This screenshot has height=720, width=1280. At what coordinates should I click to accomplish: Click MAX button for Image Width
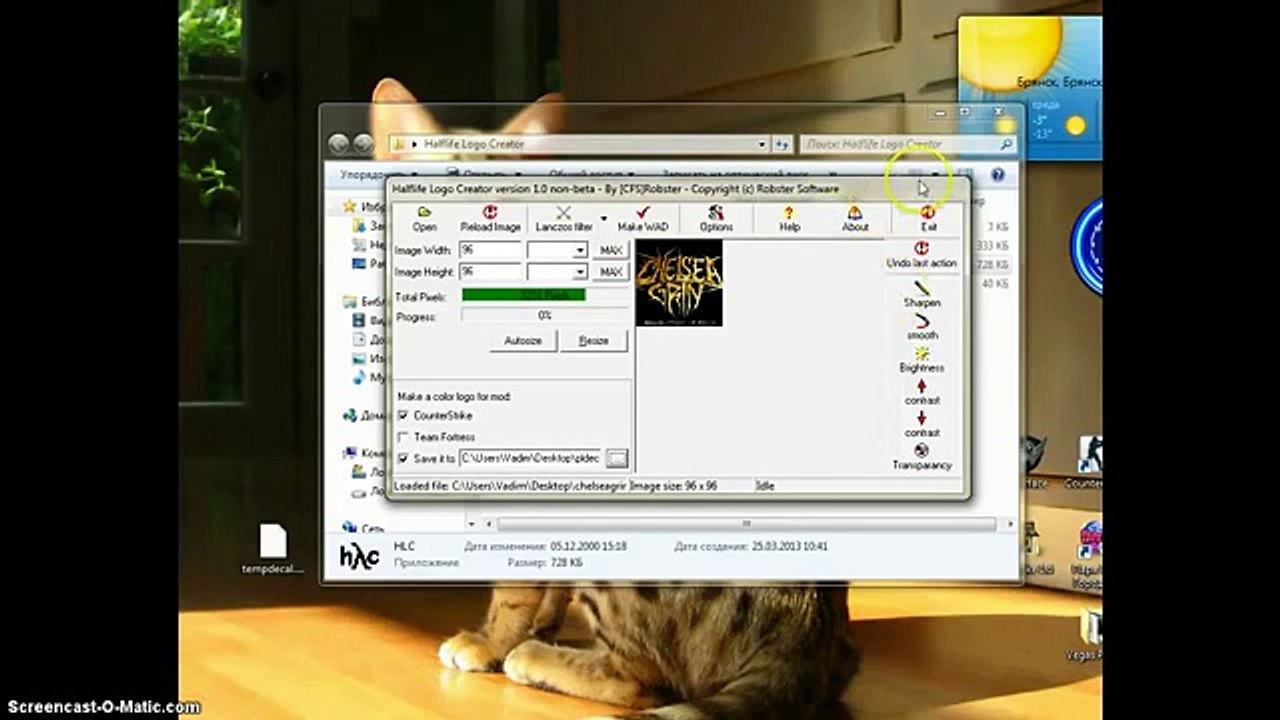[611, 250]
